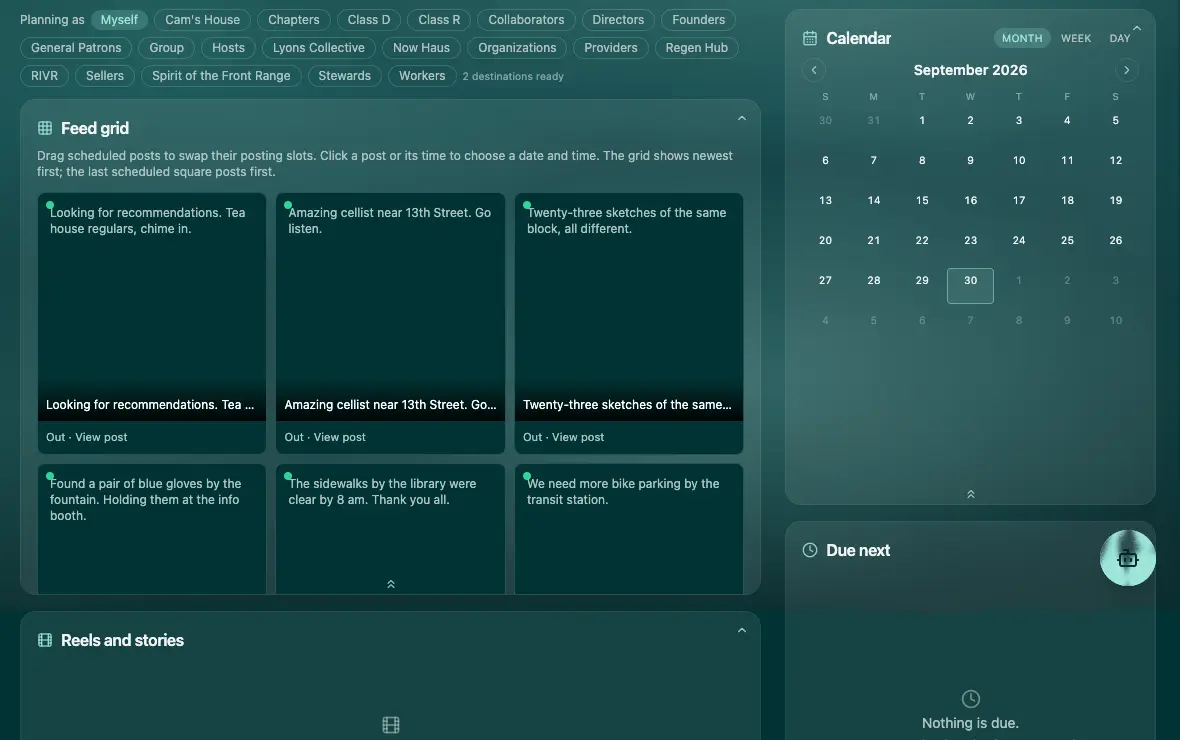Open the sidewalks by the library post card
Image resolution: width=1180 pixels, height=740 pixels.
point(390,529)
